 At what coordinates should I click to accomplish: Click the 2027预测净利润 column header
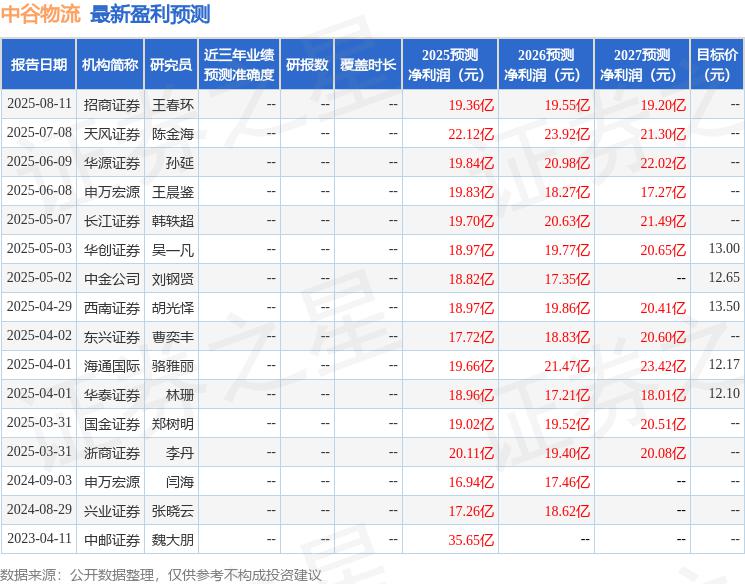(x=642, y=64)
